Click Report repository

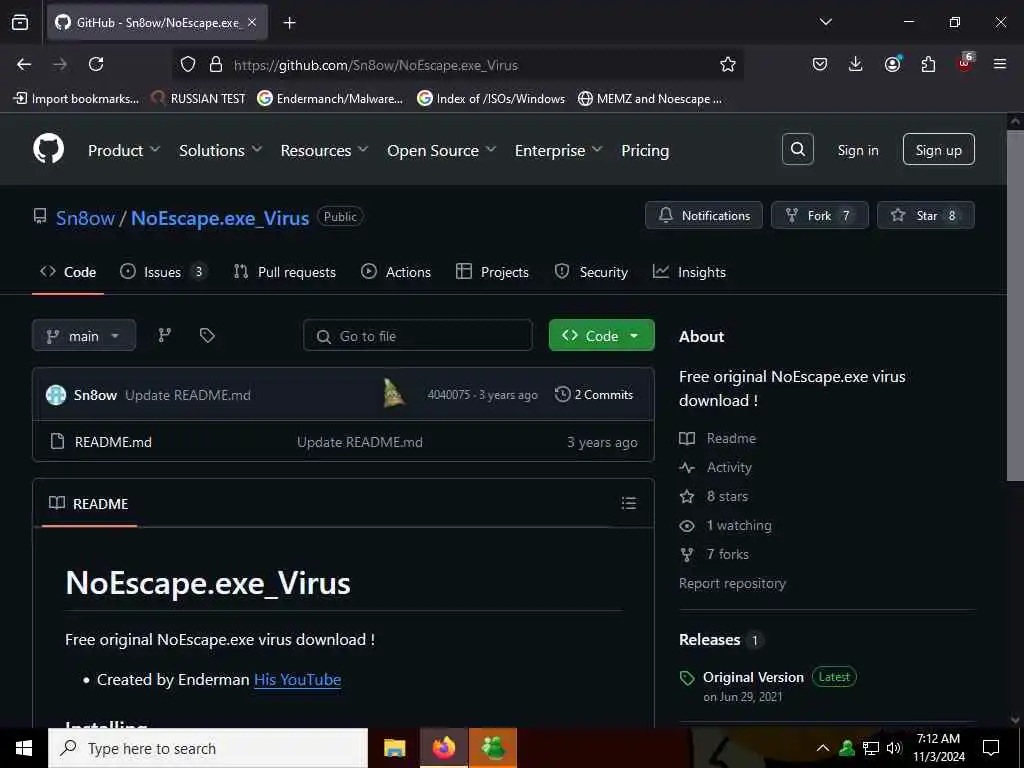[732, 583]
